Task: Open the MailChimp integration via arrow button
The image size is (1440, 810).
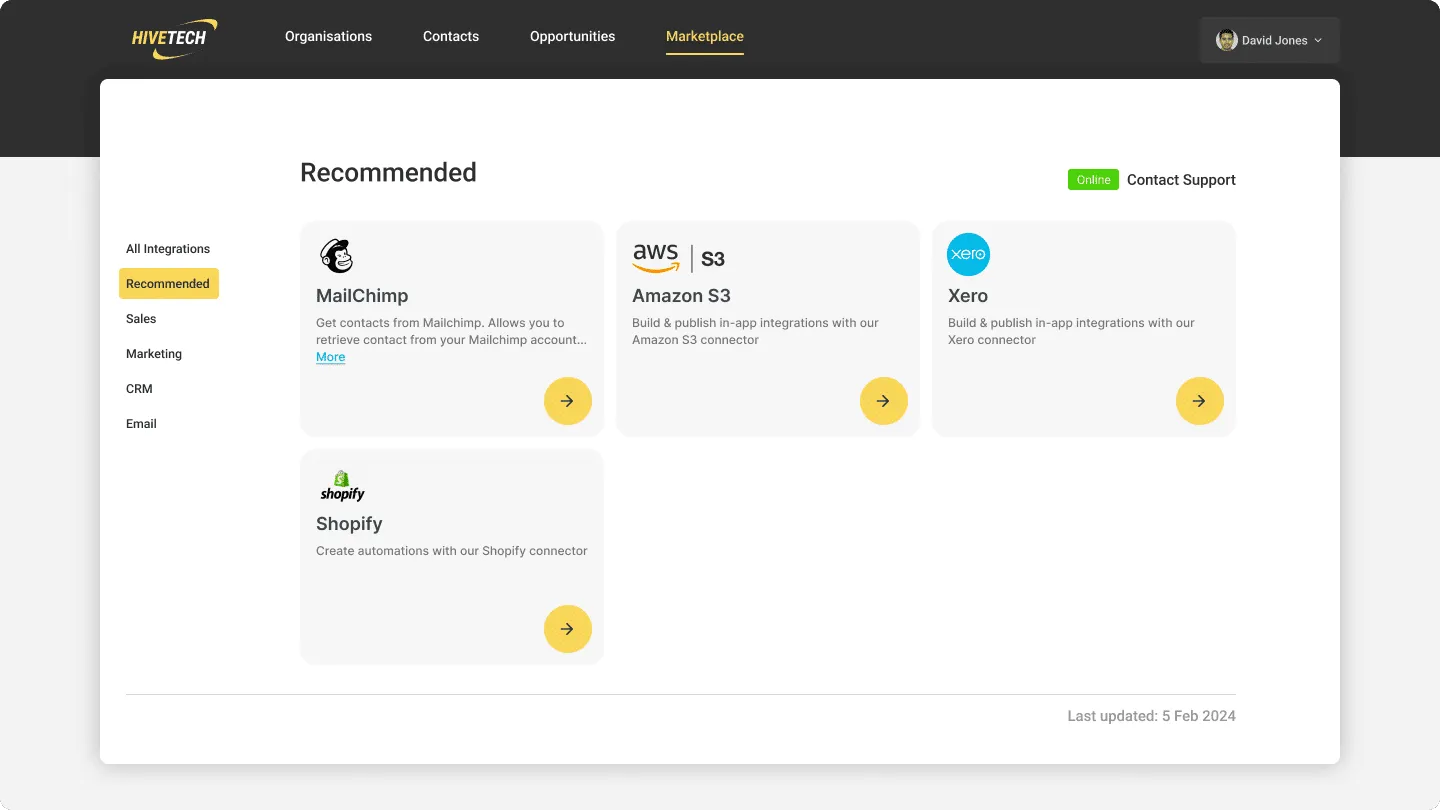Action: point(567,400)
